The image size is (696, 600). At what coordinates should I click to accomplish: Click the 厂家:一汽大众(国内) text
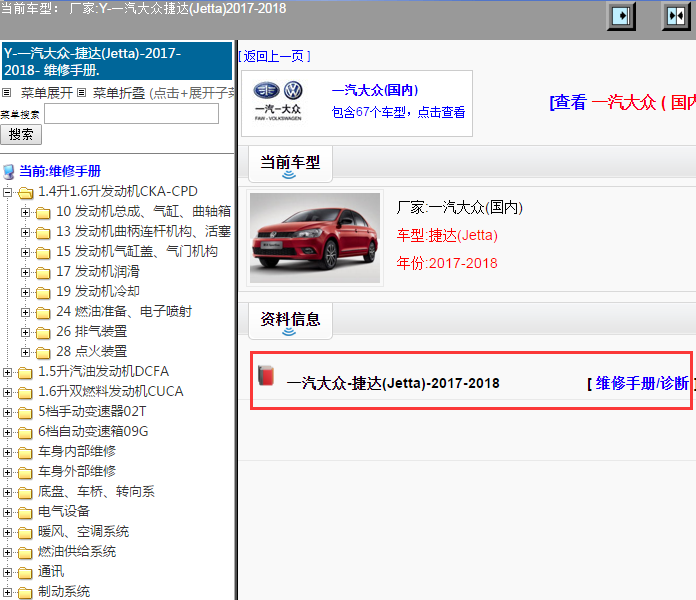click(459, 207)
